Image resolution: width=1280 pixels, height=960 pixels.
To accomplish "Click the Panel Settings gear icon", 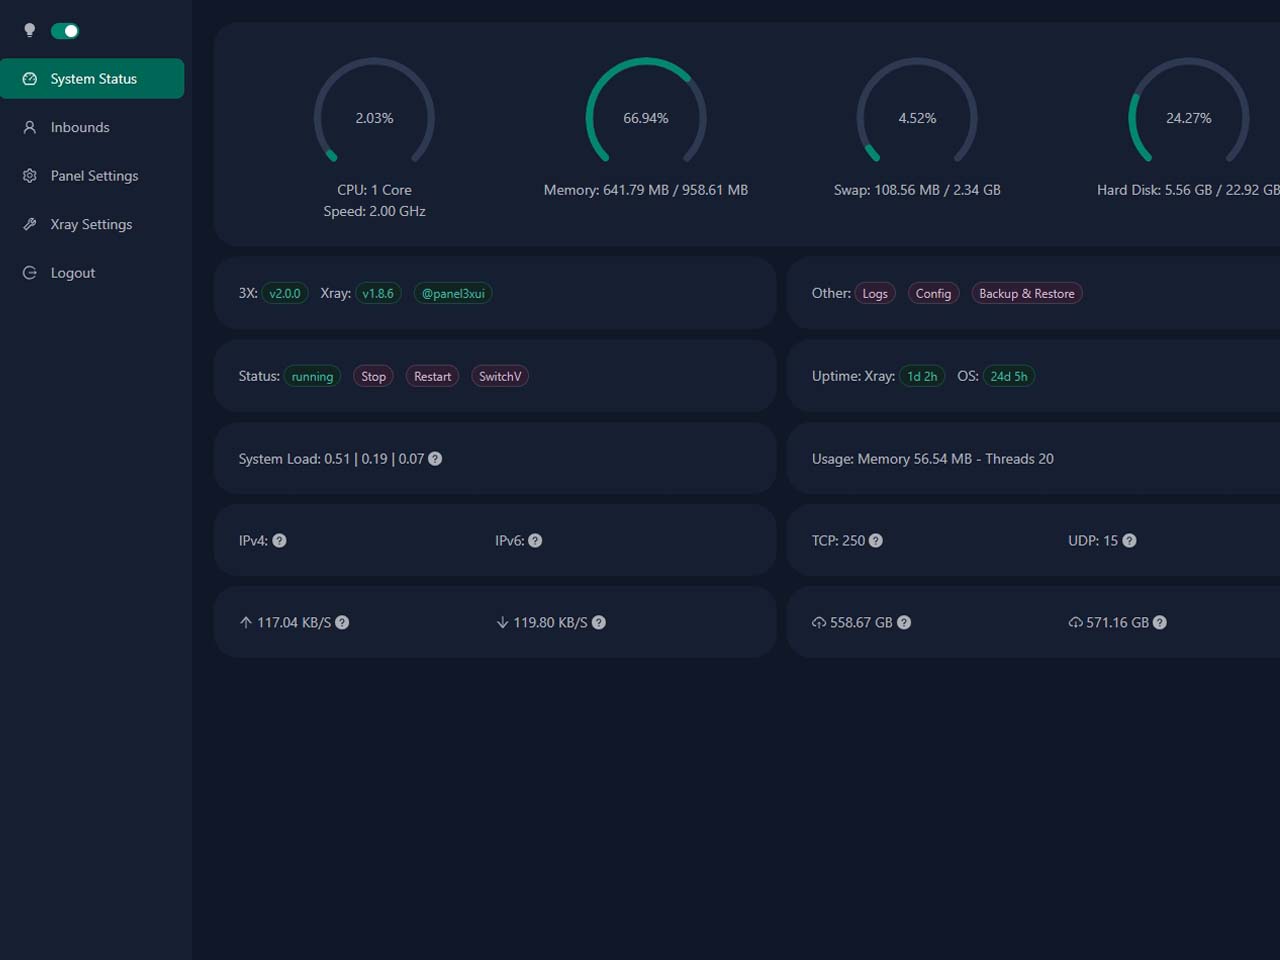I will click(x=30, y=176).
